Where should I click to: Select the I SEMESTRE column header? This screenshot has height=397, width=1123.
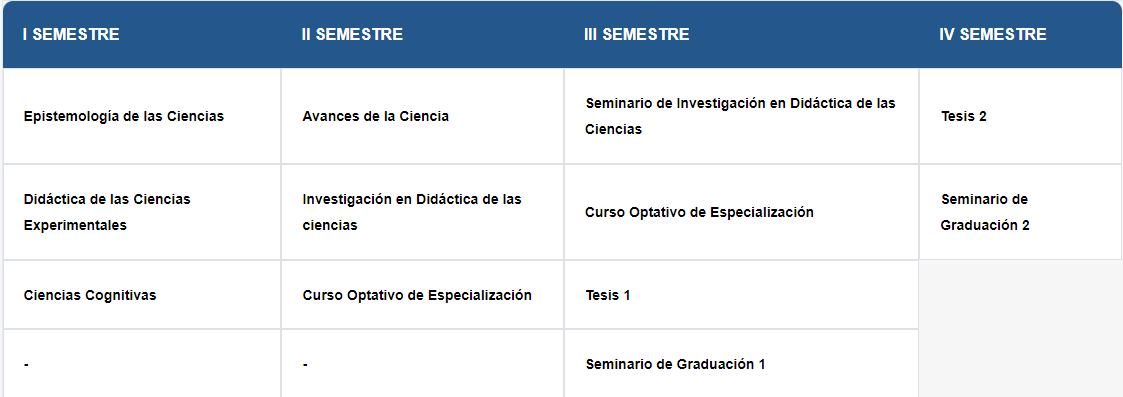pyautogui.click(x=71, y=34)
